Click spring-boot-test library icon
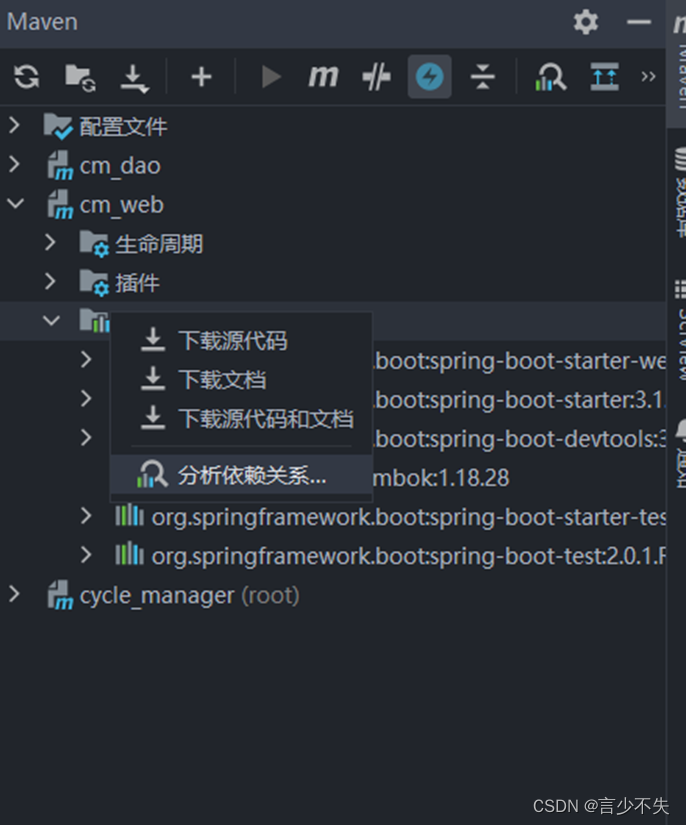The image size is (686, 825). (x=129, y=555)
